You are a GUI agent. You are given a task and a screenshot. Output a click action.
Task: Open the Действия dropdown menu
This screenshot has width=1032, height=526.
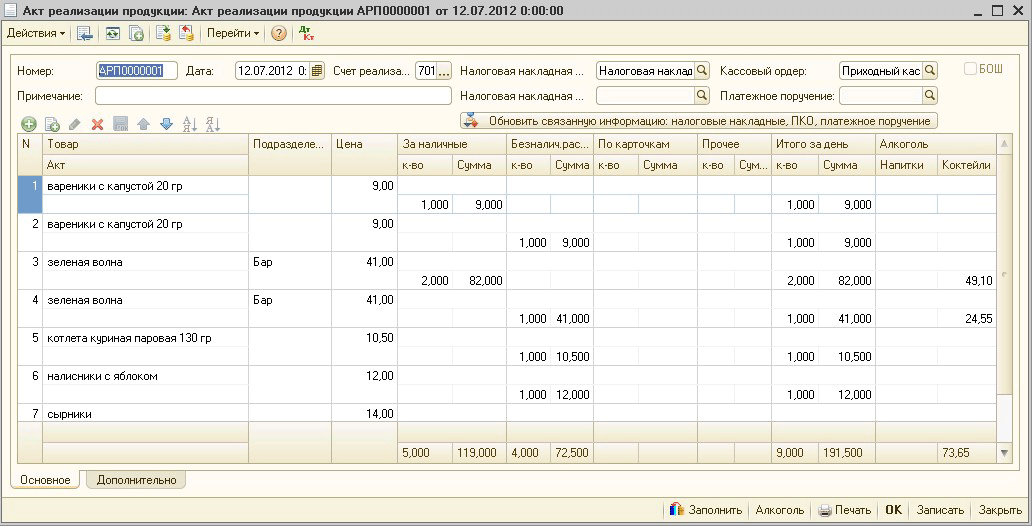(x=35, y=33)
